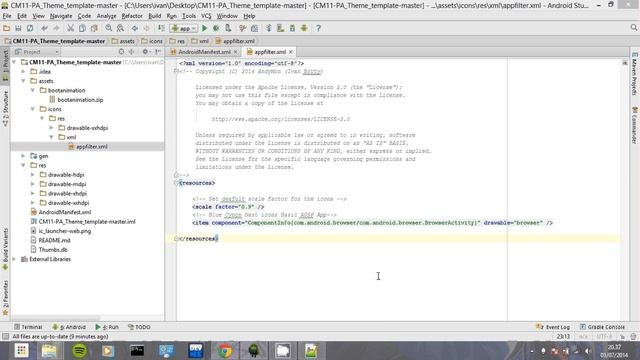Open the Android tool window button

[69, 327]
